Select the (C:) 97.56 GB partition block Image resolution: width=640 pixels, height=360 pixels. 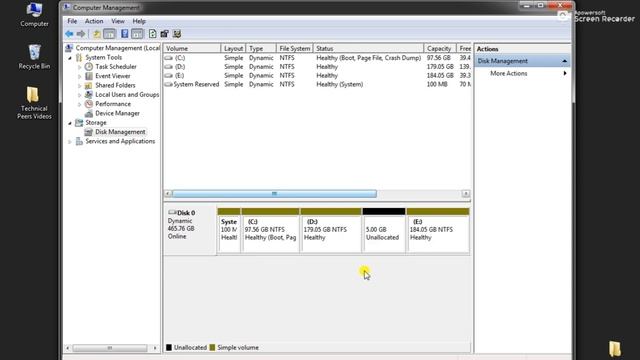pyautogui.click(x=270, y=231)
